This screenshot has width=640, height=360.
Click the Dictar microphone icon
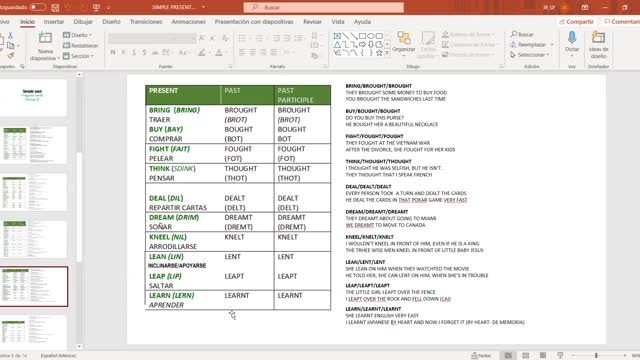point(572,38)
